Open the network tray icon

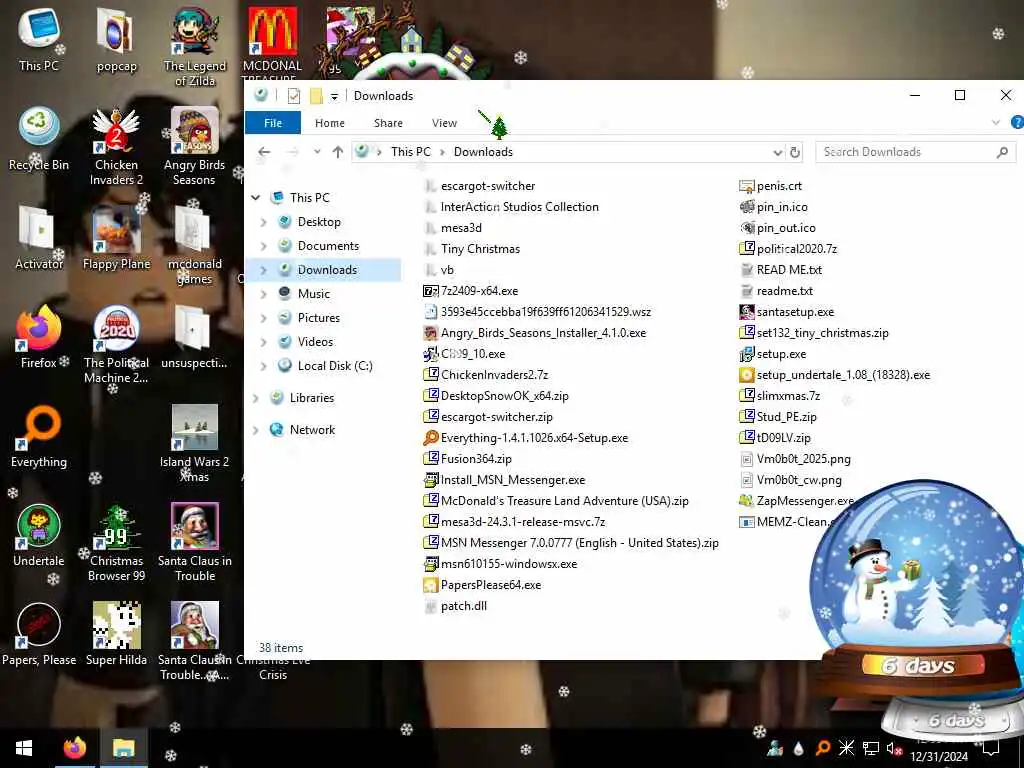tap(871, 748)
